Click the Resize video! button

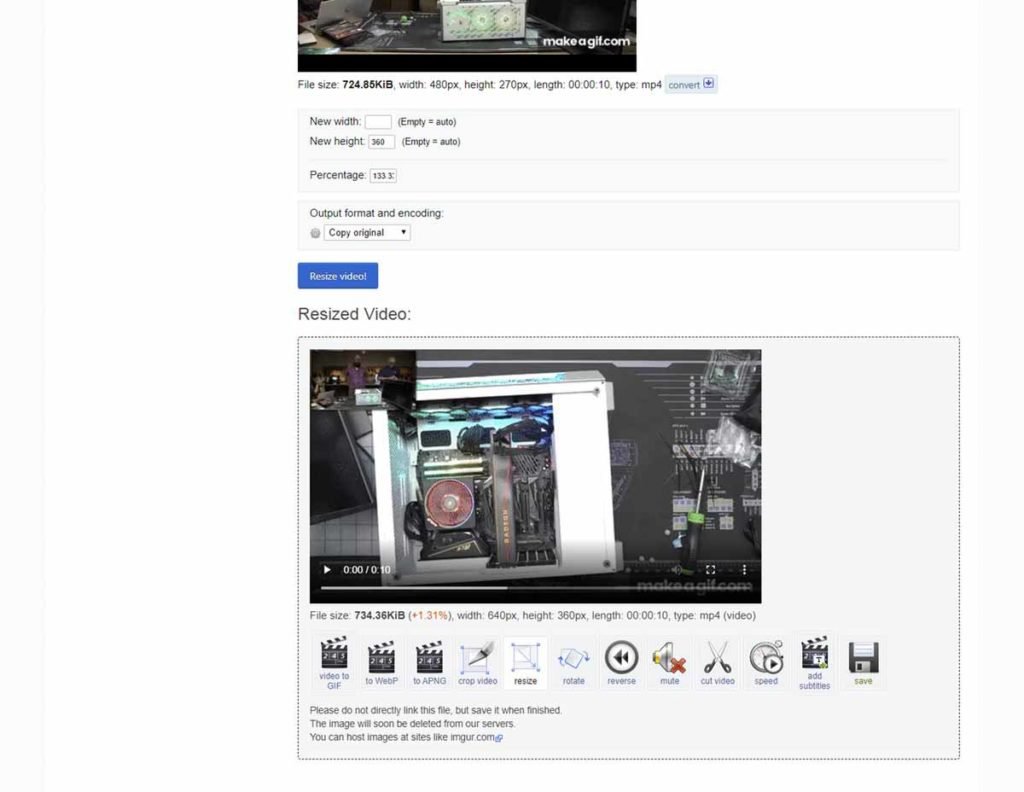point(338,276)
